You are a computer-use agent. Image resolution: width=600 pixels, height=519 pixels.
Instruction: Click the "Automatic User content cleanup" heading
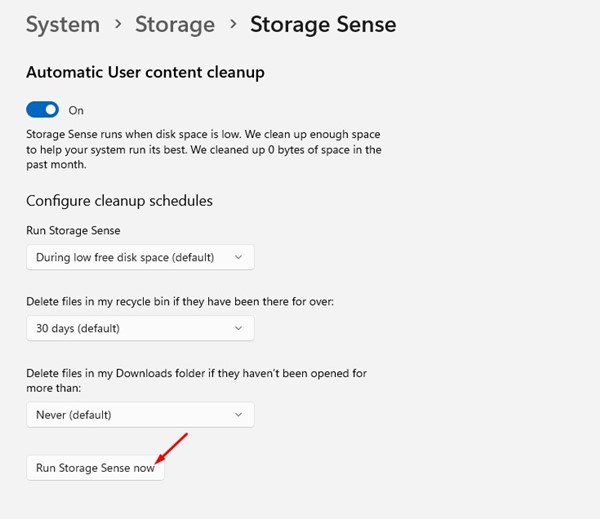(145, 72)
